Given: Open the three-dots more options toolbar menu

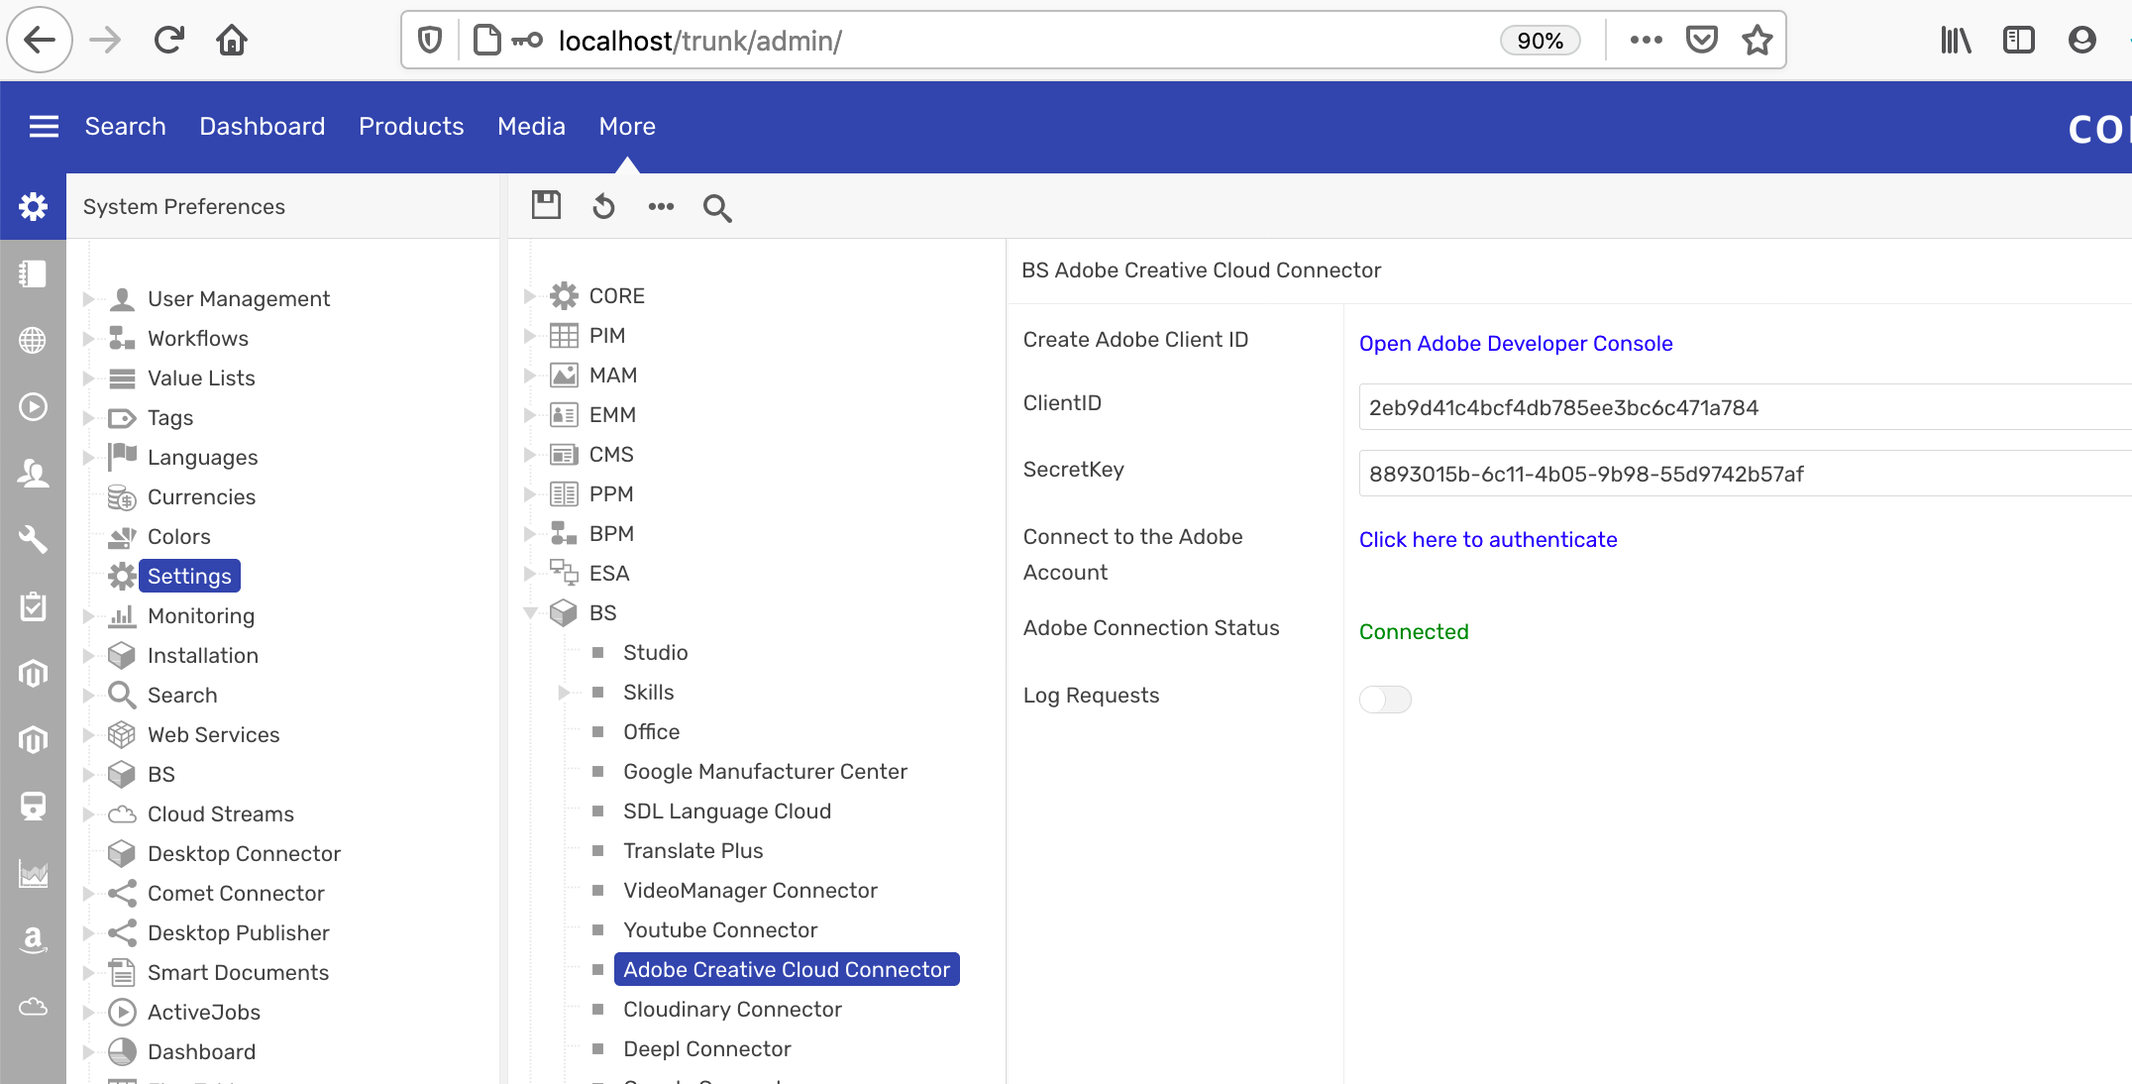Looking at the screenshot, I should click(x=660, y=207).
